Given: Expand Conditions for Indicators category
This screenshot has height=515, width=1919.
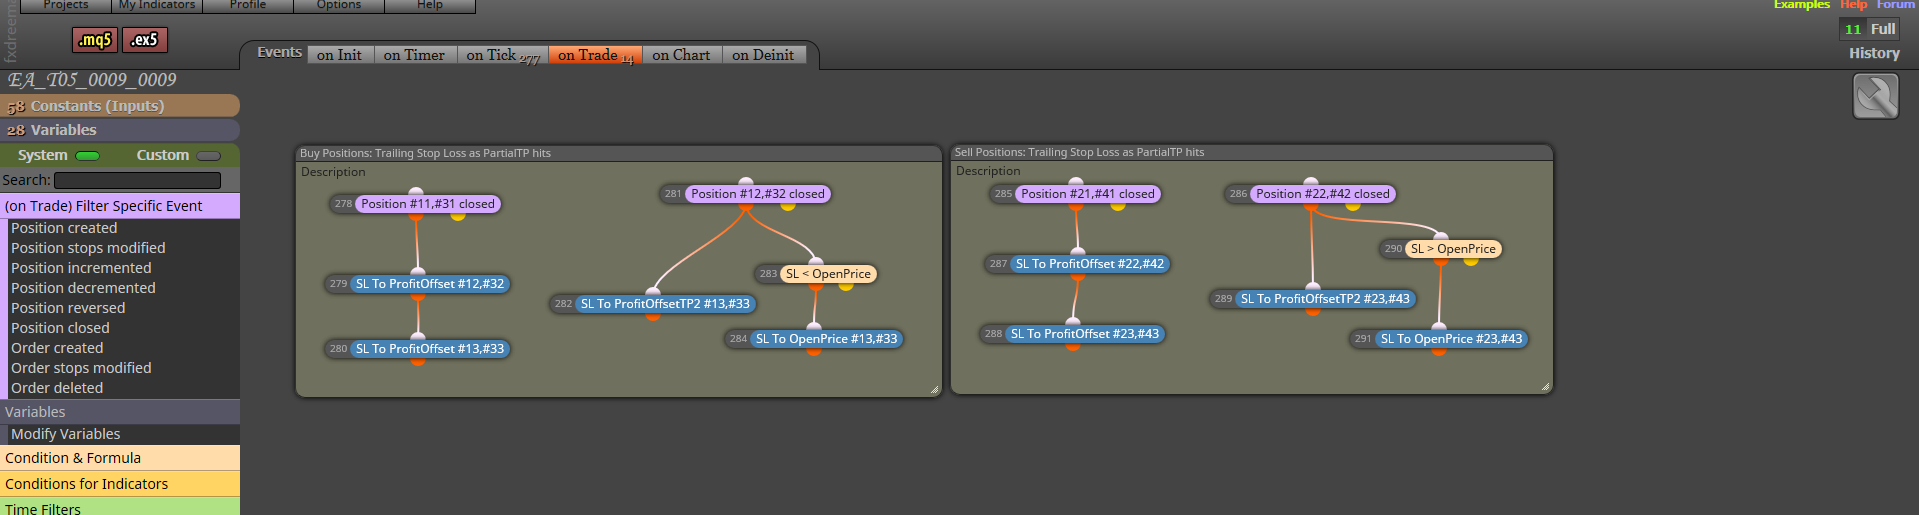Looking at the screenshot, I should coord(120,484).
